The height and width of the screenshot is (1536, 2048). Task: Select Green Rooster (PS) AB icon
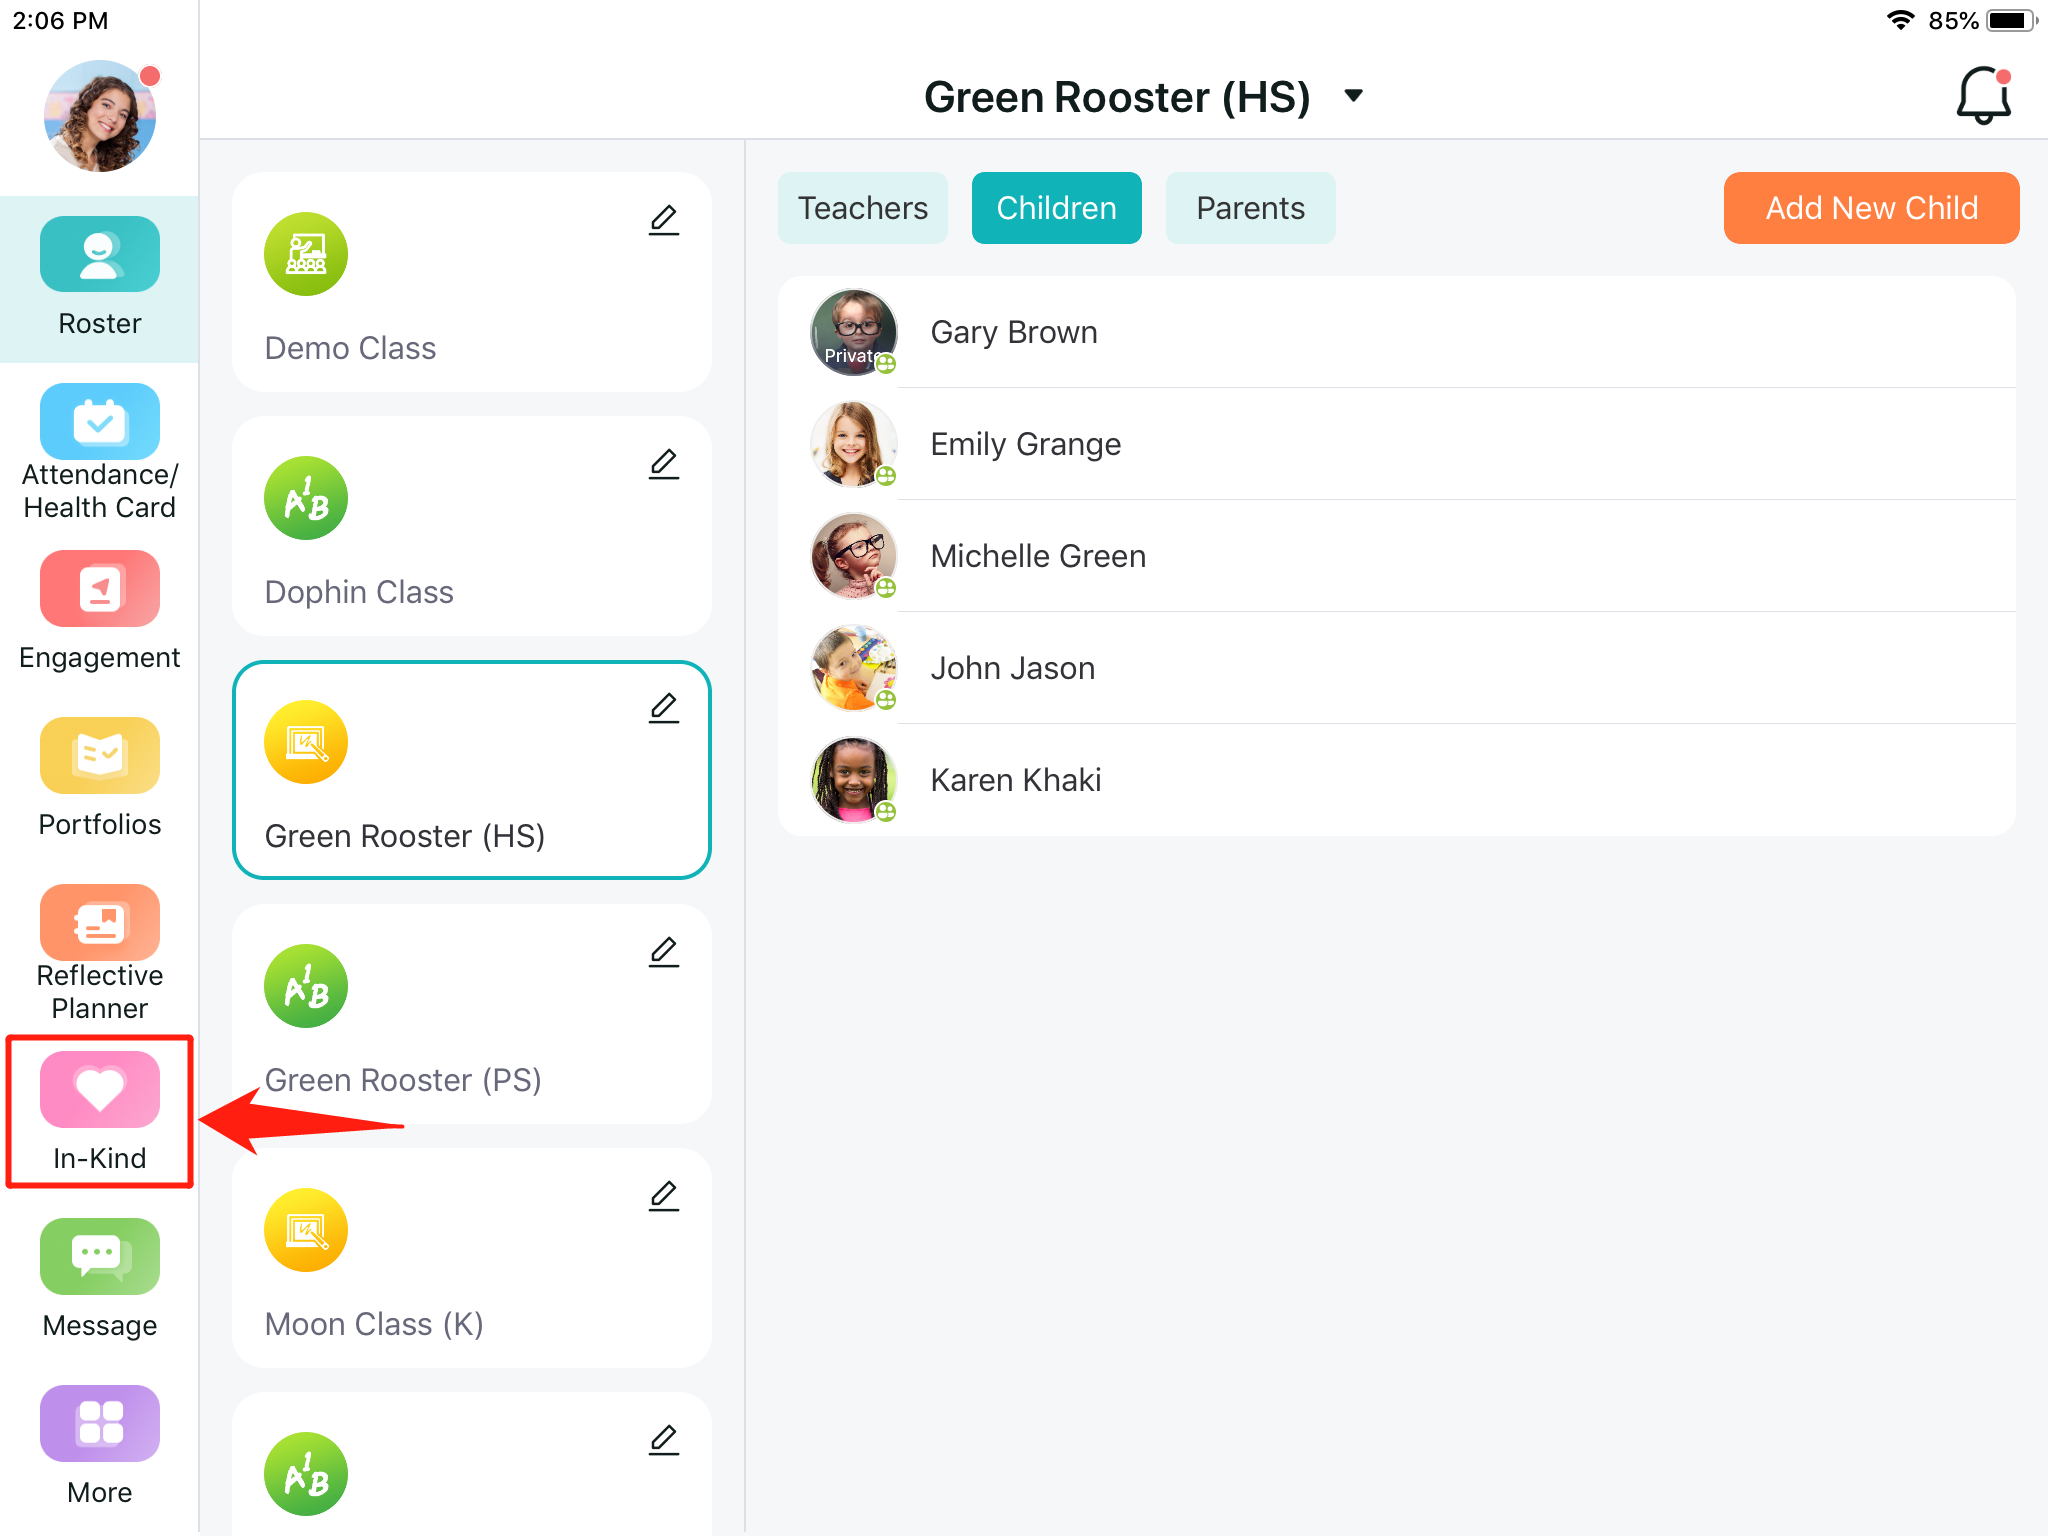(x=306, y=986)
